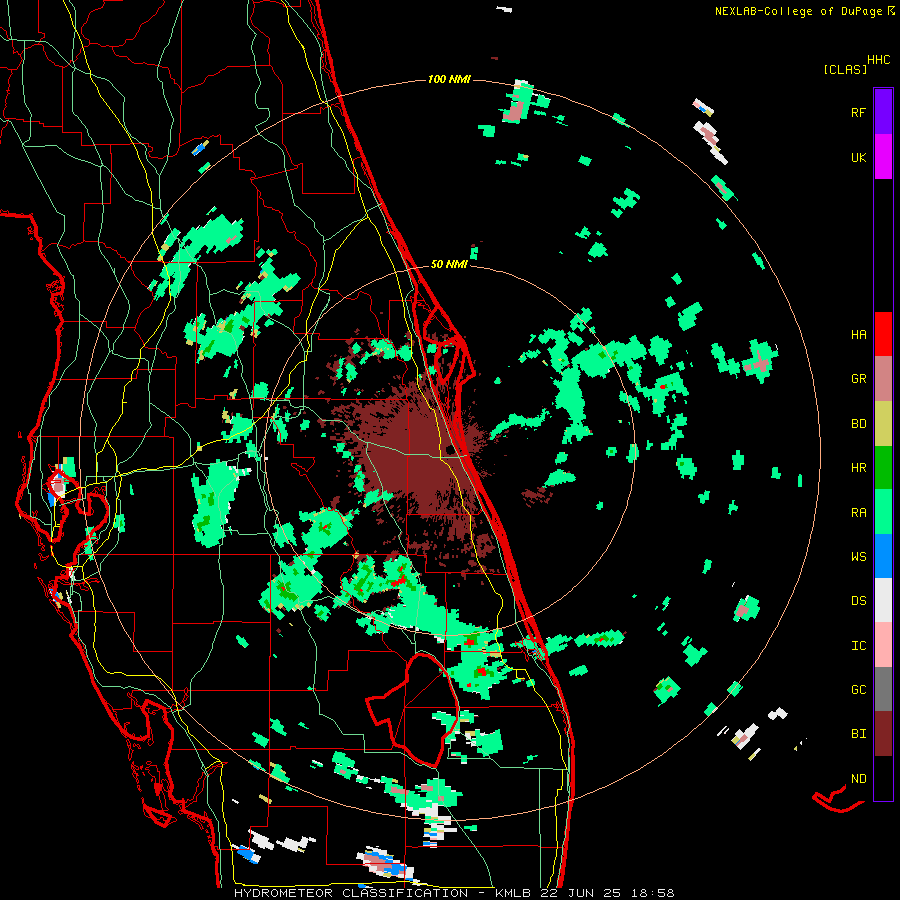Click the 'RF' legend label
This screenshot has width=900, height=900.
coord(858,112)
